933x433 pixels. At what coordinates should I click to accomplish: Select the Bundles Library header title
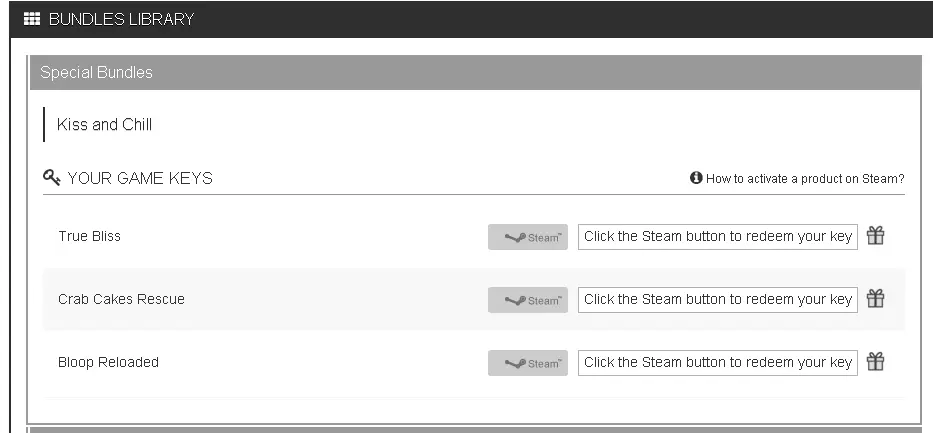[x=121, y=19]
